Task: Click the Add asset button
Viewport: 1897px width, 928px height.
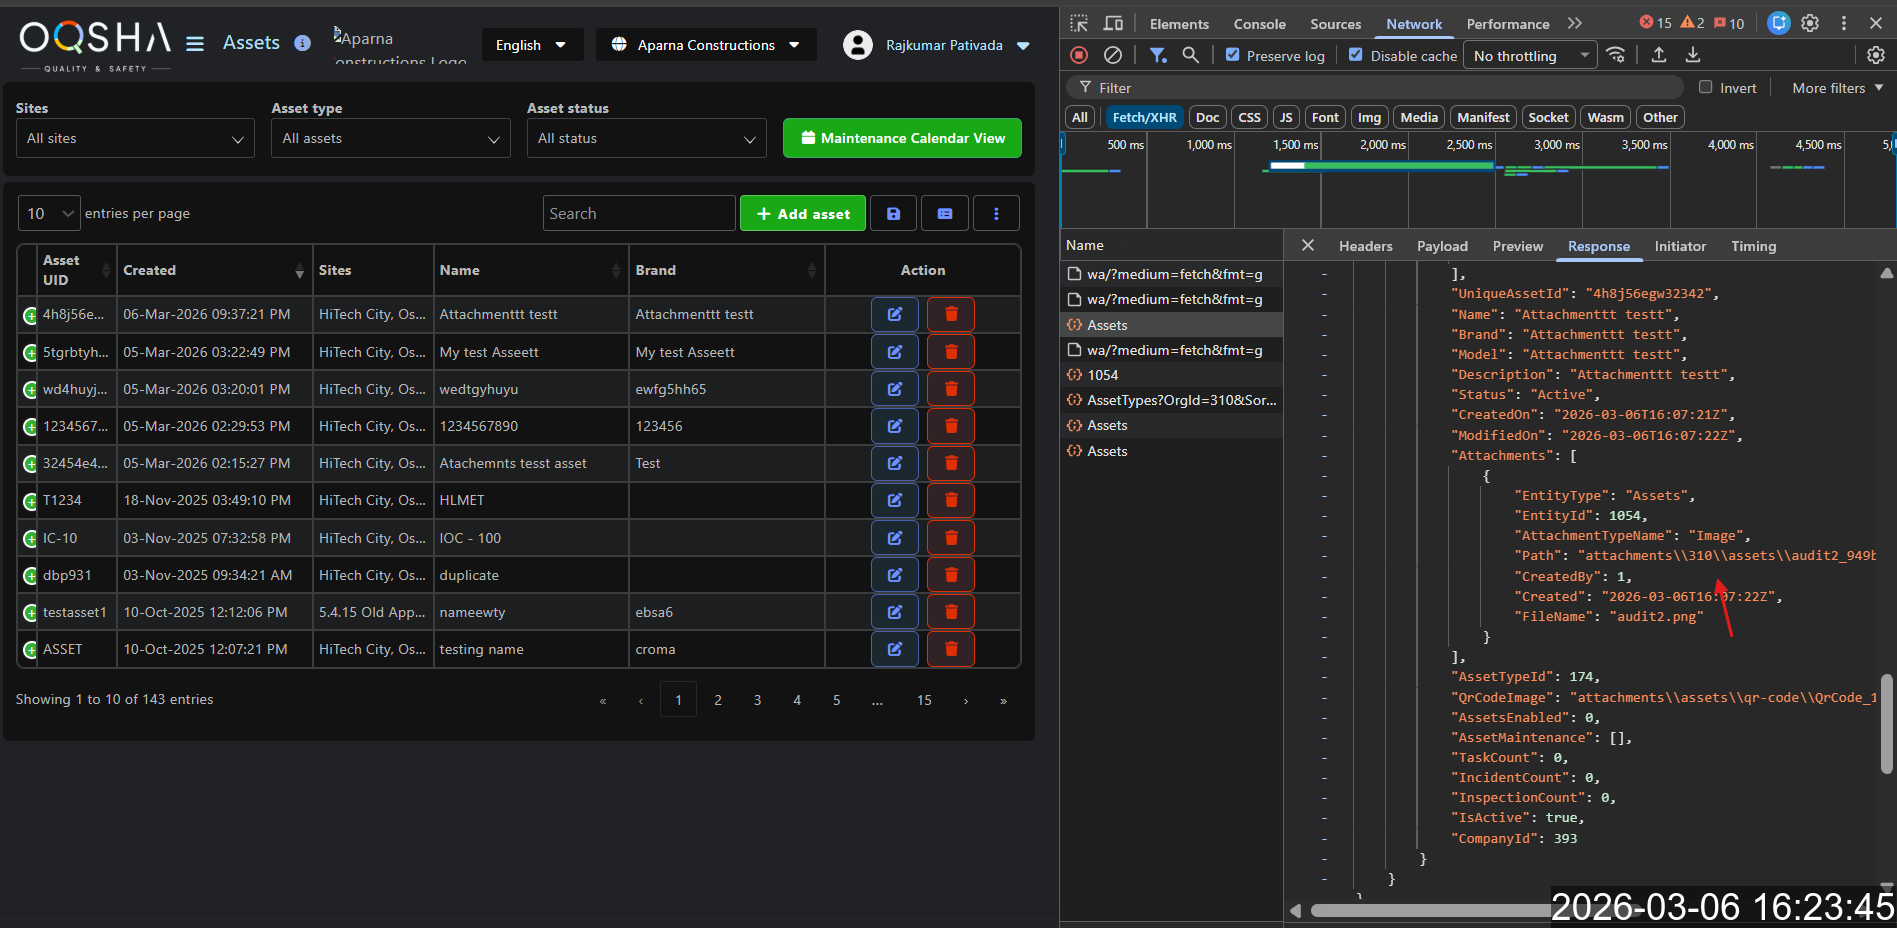Action: [x=802, y=213]
